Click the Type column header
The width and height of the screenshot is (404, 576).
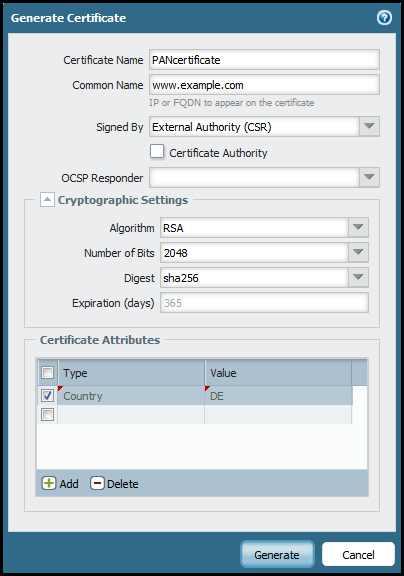[131, 373]
